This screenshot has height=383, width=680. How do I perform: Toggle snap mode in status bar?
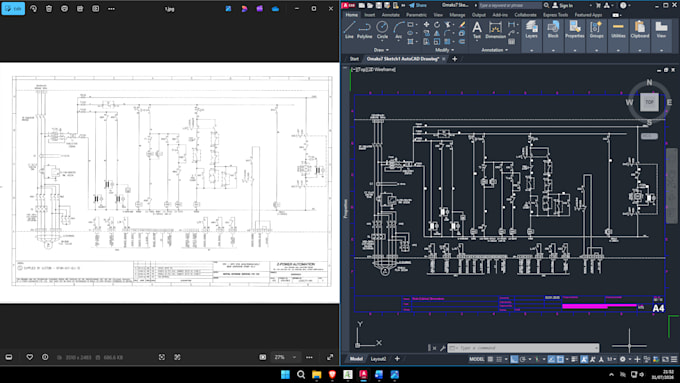pos(499,359)
